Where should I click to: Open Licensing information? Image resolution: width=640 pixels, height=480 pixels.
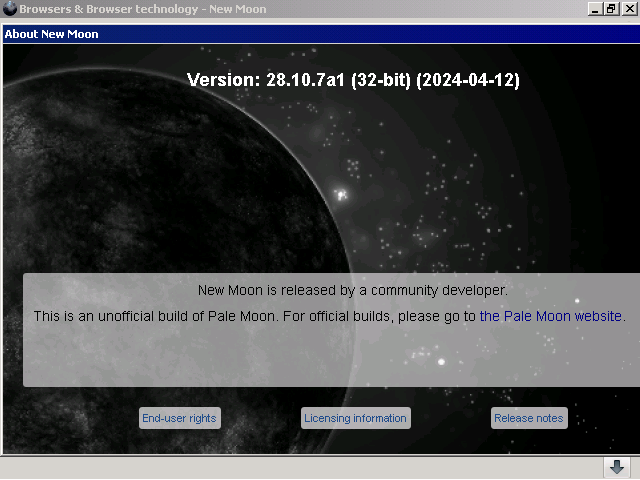pyautogui.click(x=356, y=418)
